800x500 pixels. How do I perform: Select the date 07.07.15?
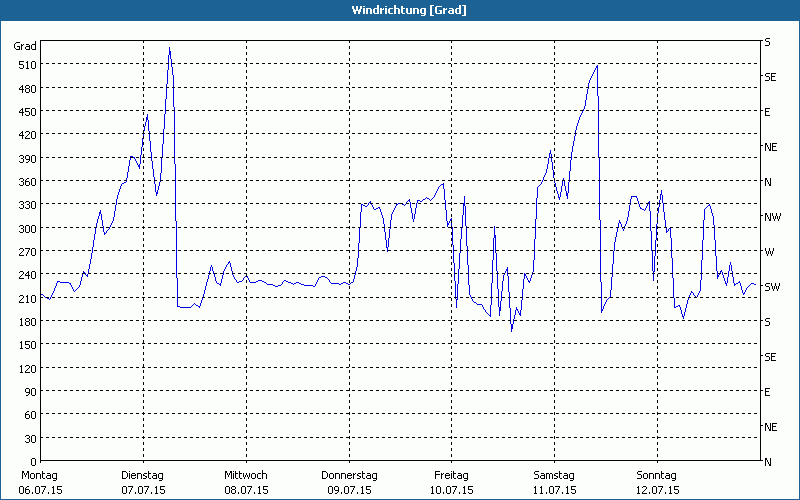pyautogui.click(x=143, y=490)
